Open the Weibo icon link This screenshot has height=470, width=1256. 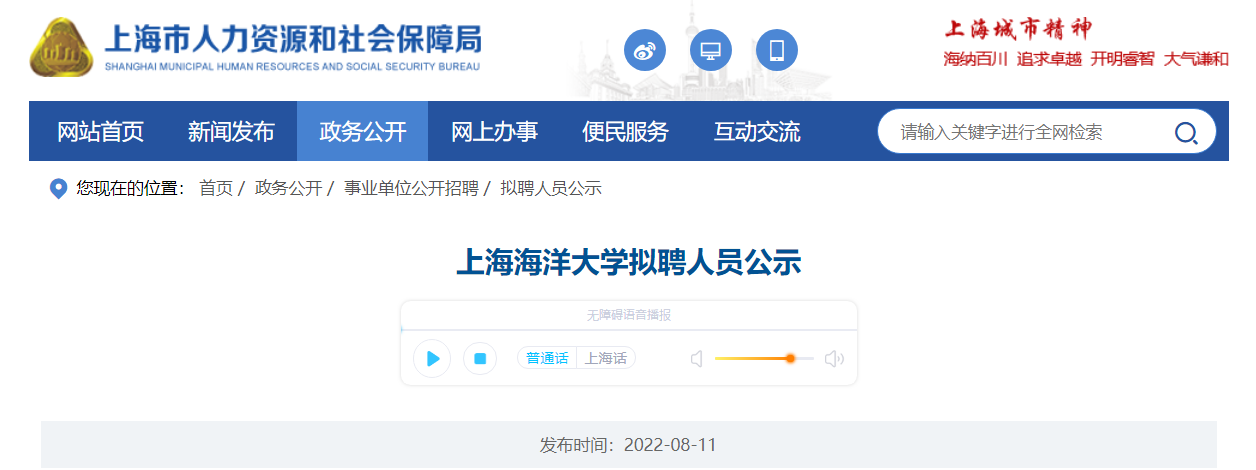pos(645,50)
